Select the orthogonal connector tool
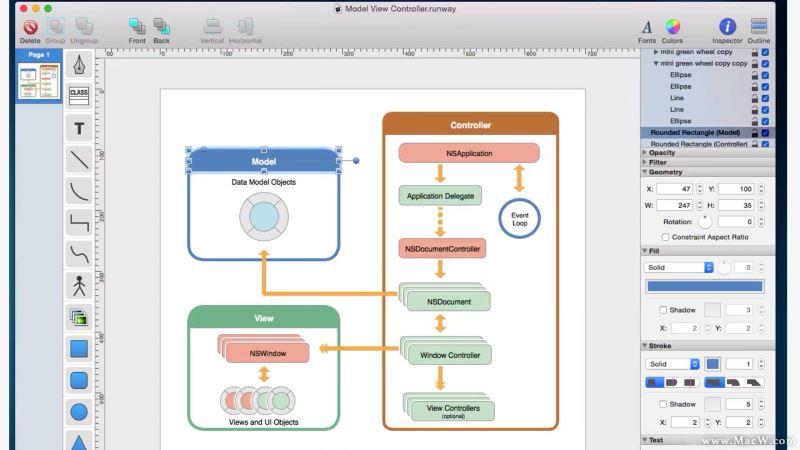The width and height of the screenshot is (800, 450). click(x=79, y=223)
